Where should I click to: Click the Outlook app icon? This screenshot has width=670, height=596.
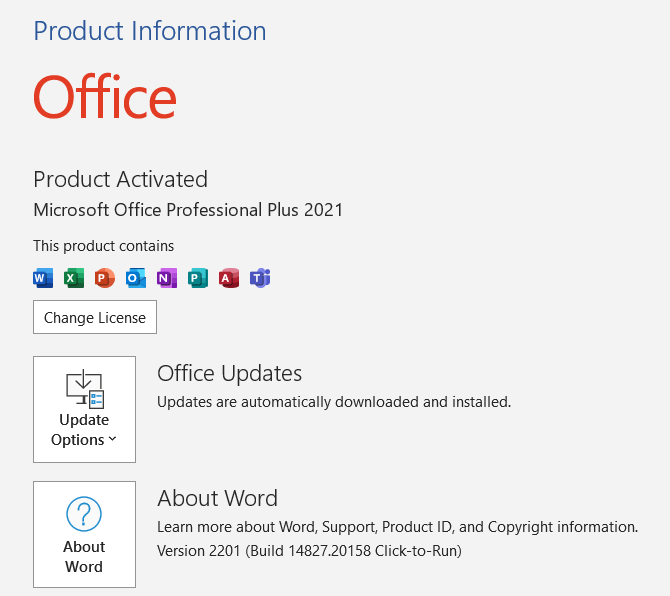136,278
